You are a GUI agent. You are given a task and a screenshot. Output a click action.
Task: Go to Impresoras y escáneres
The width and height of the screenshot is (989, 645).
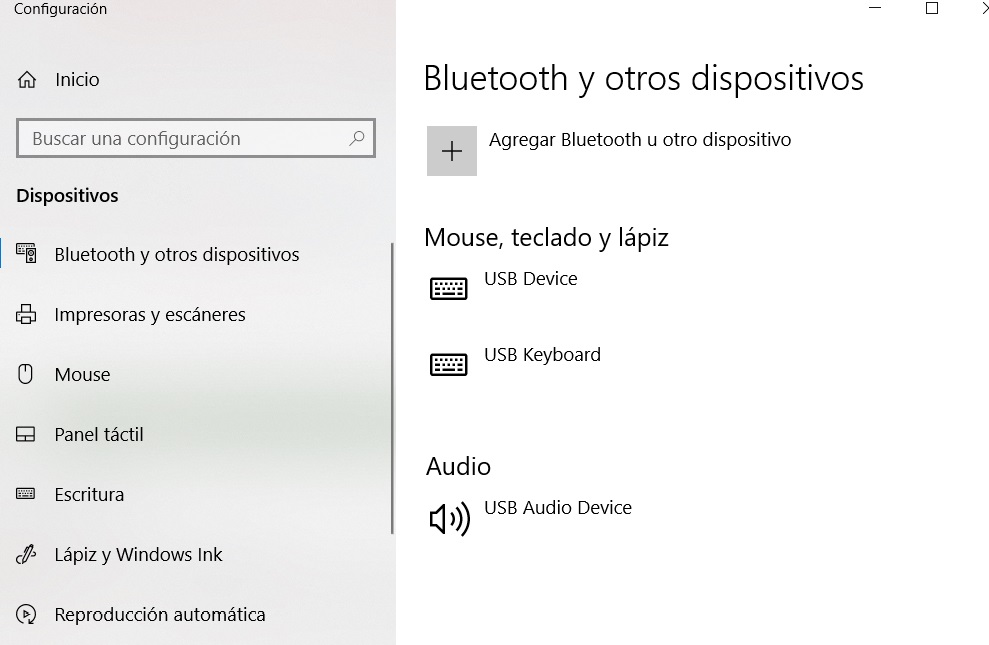click(x=150, y=315)
